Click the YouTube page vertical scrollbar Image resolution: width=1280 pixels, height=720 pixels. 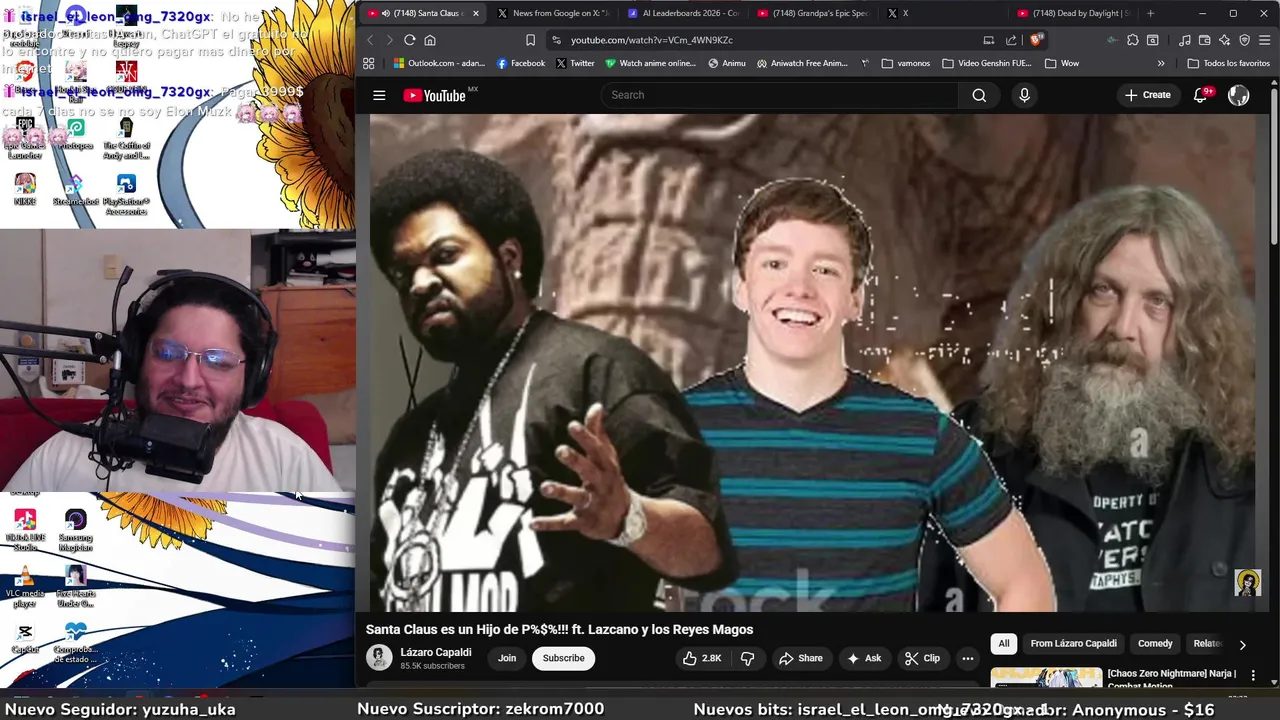tap(1274, 165)
